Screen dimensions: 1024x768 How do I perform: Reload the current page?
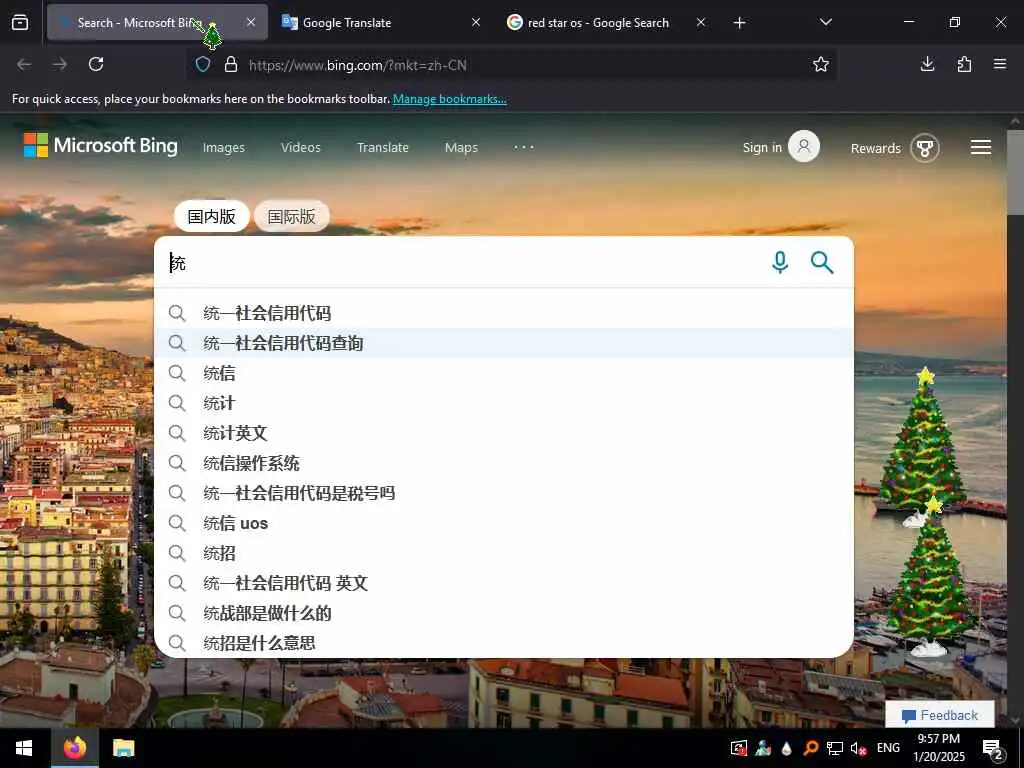[96, 64]
